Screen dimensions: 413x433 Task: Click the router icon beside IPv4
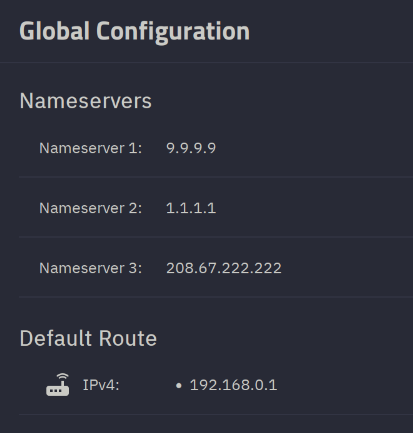(58, 385)
